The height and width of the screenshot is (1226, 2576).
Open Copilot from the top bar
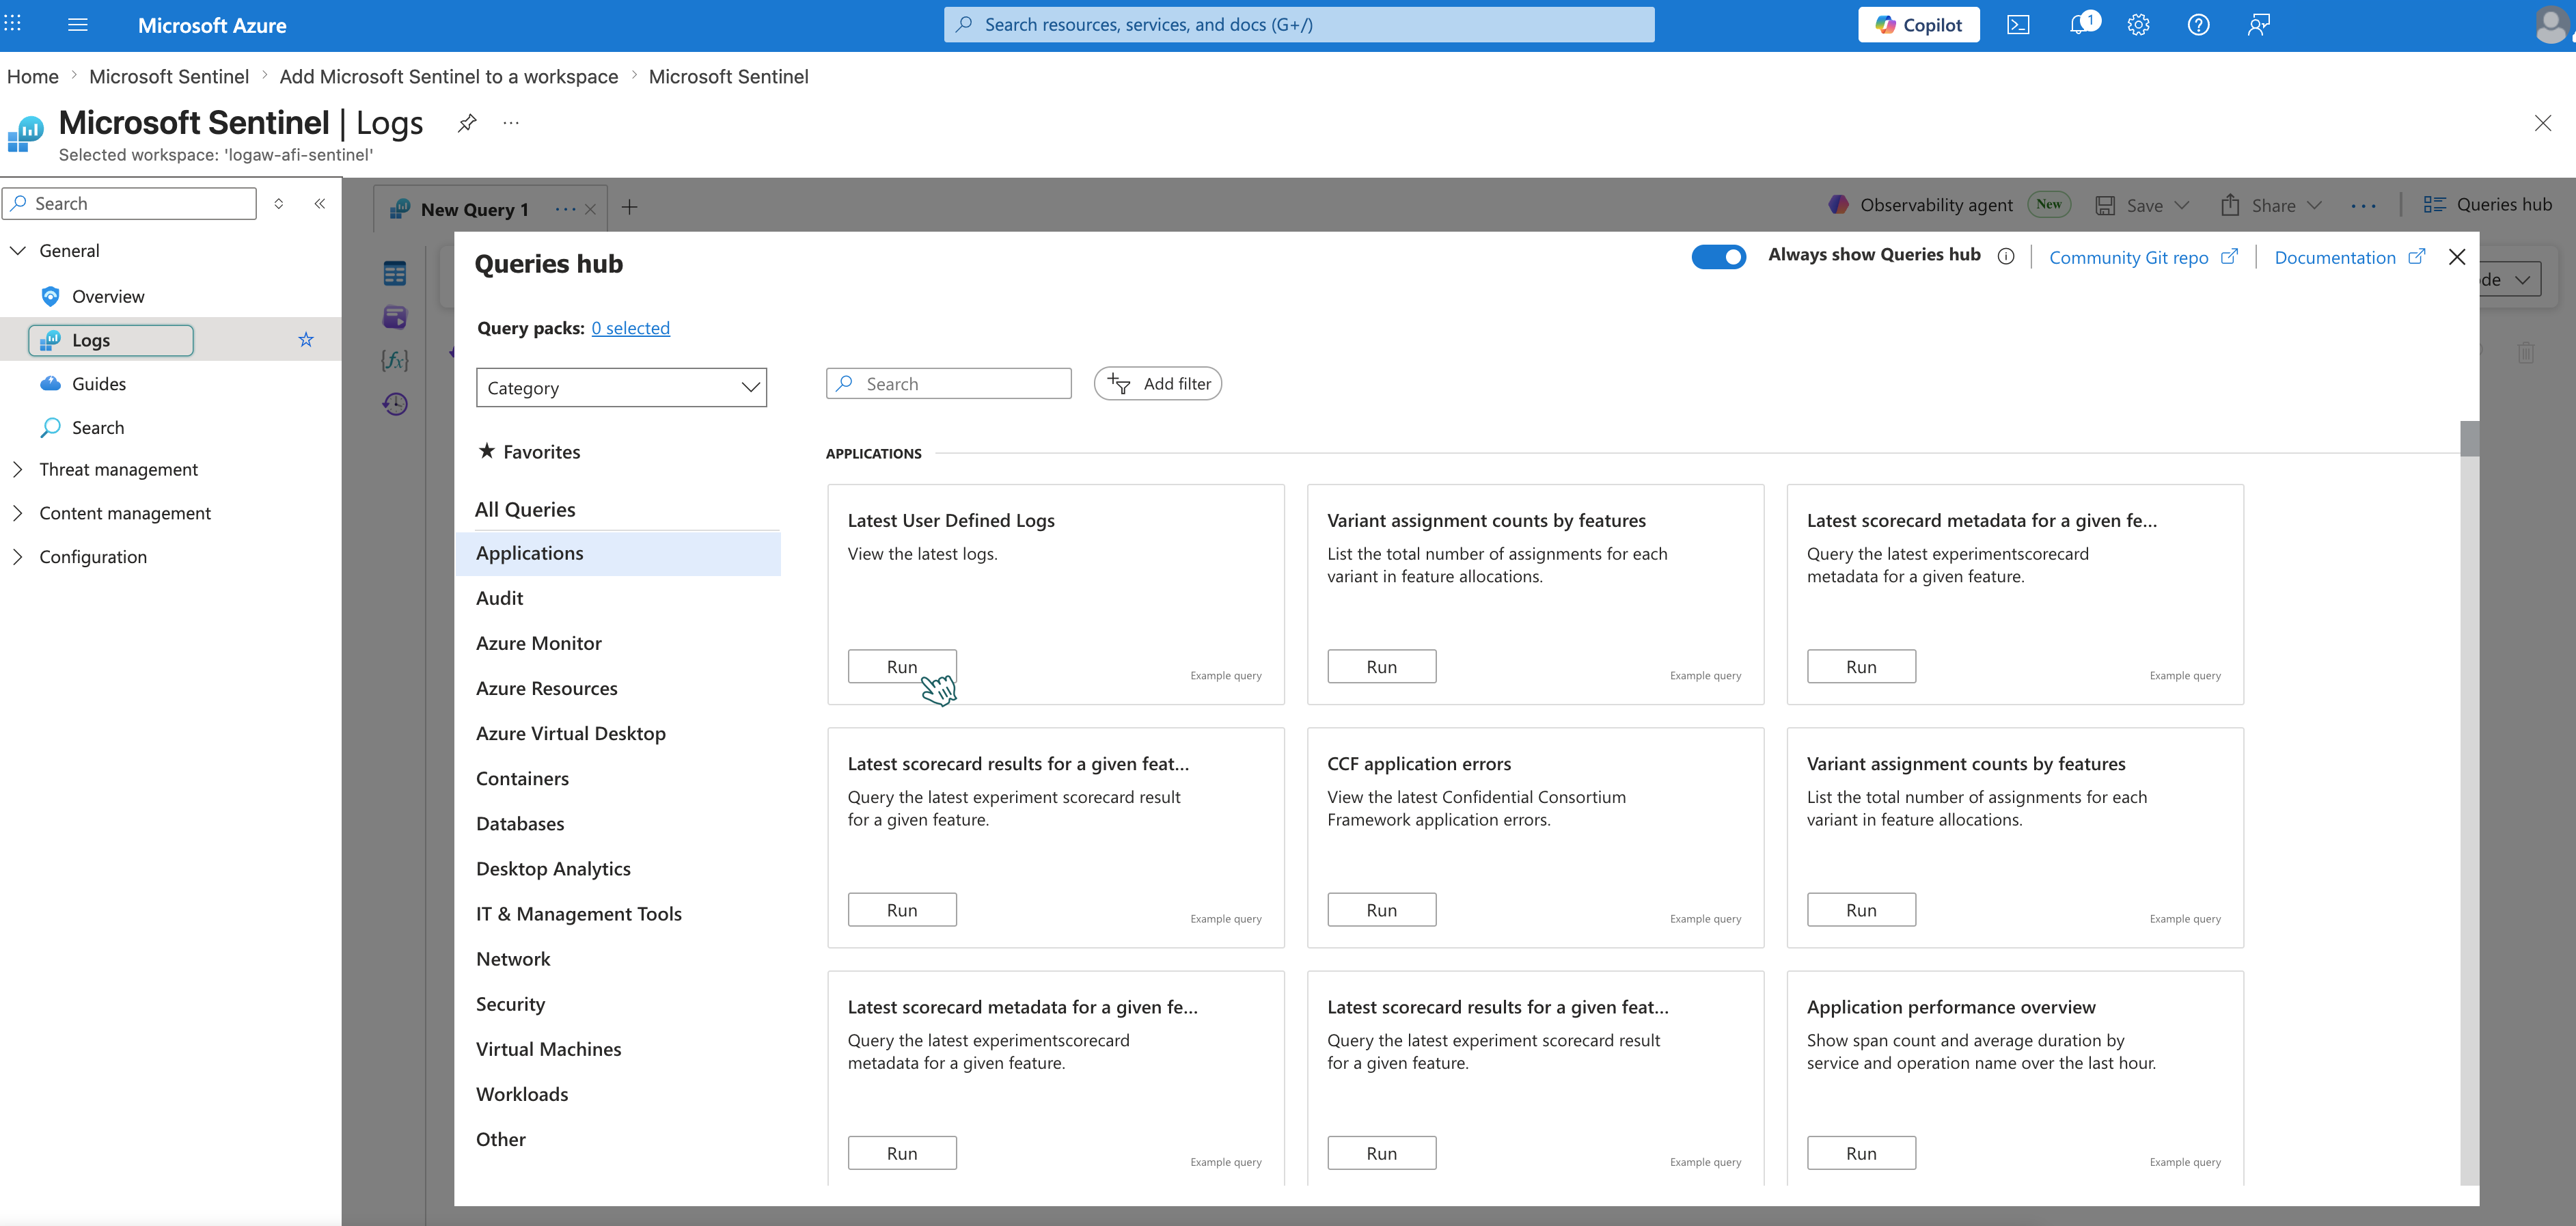1918,25
